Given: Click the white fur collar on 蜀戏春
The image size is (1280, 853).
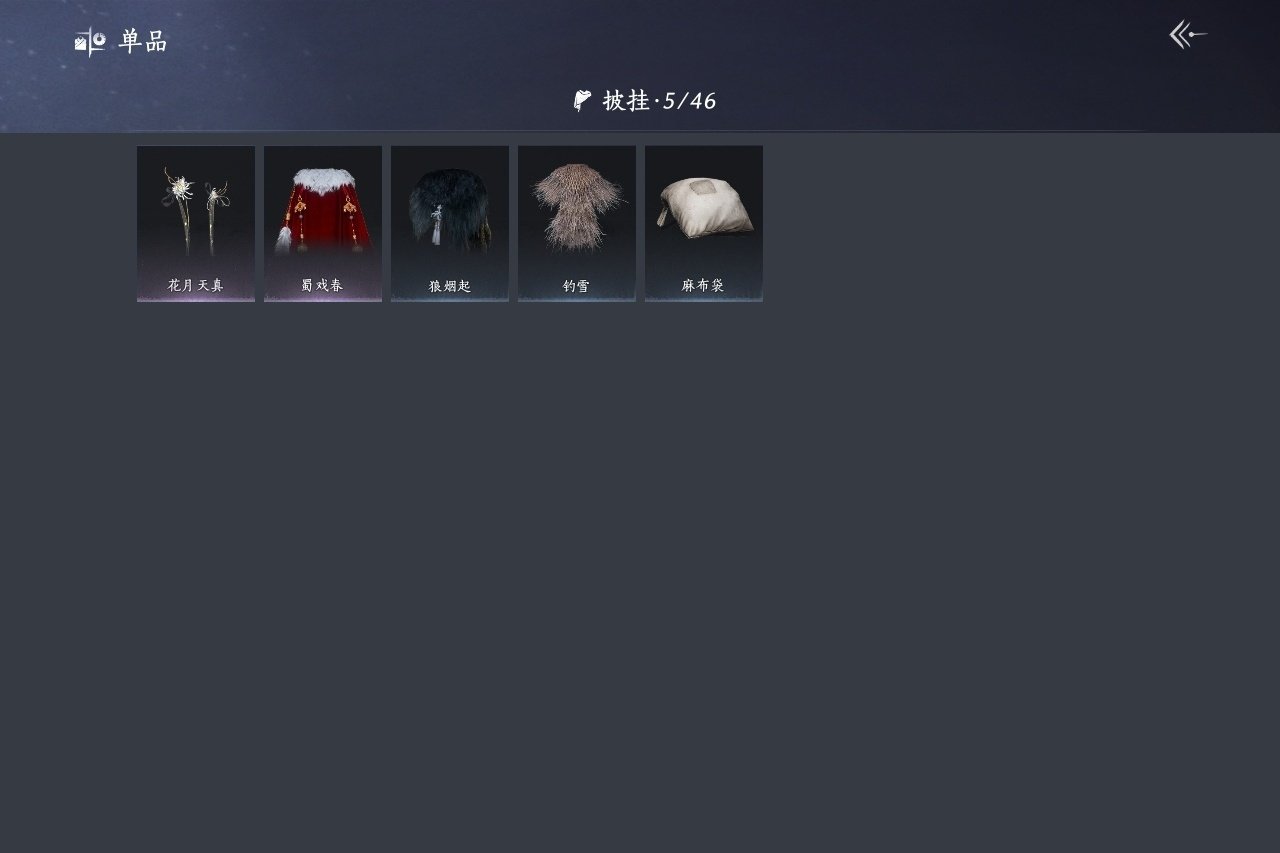Looking at the screenshot, I should [x=323, y=179].
